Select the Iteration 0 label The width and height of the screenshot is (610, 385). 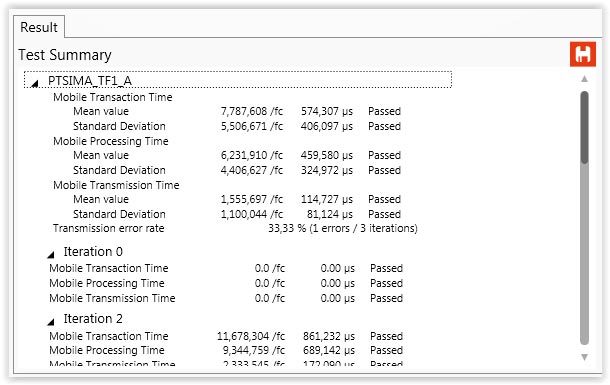(93, 252)
